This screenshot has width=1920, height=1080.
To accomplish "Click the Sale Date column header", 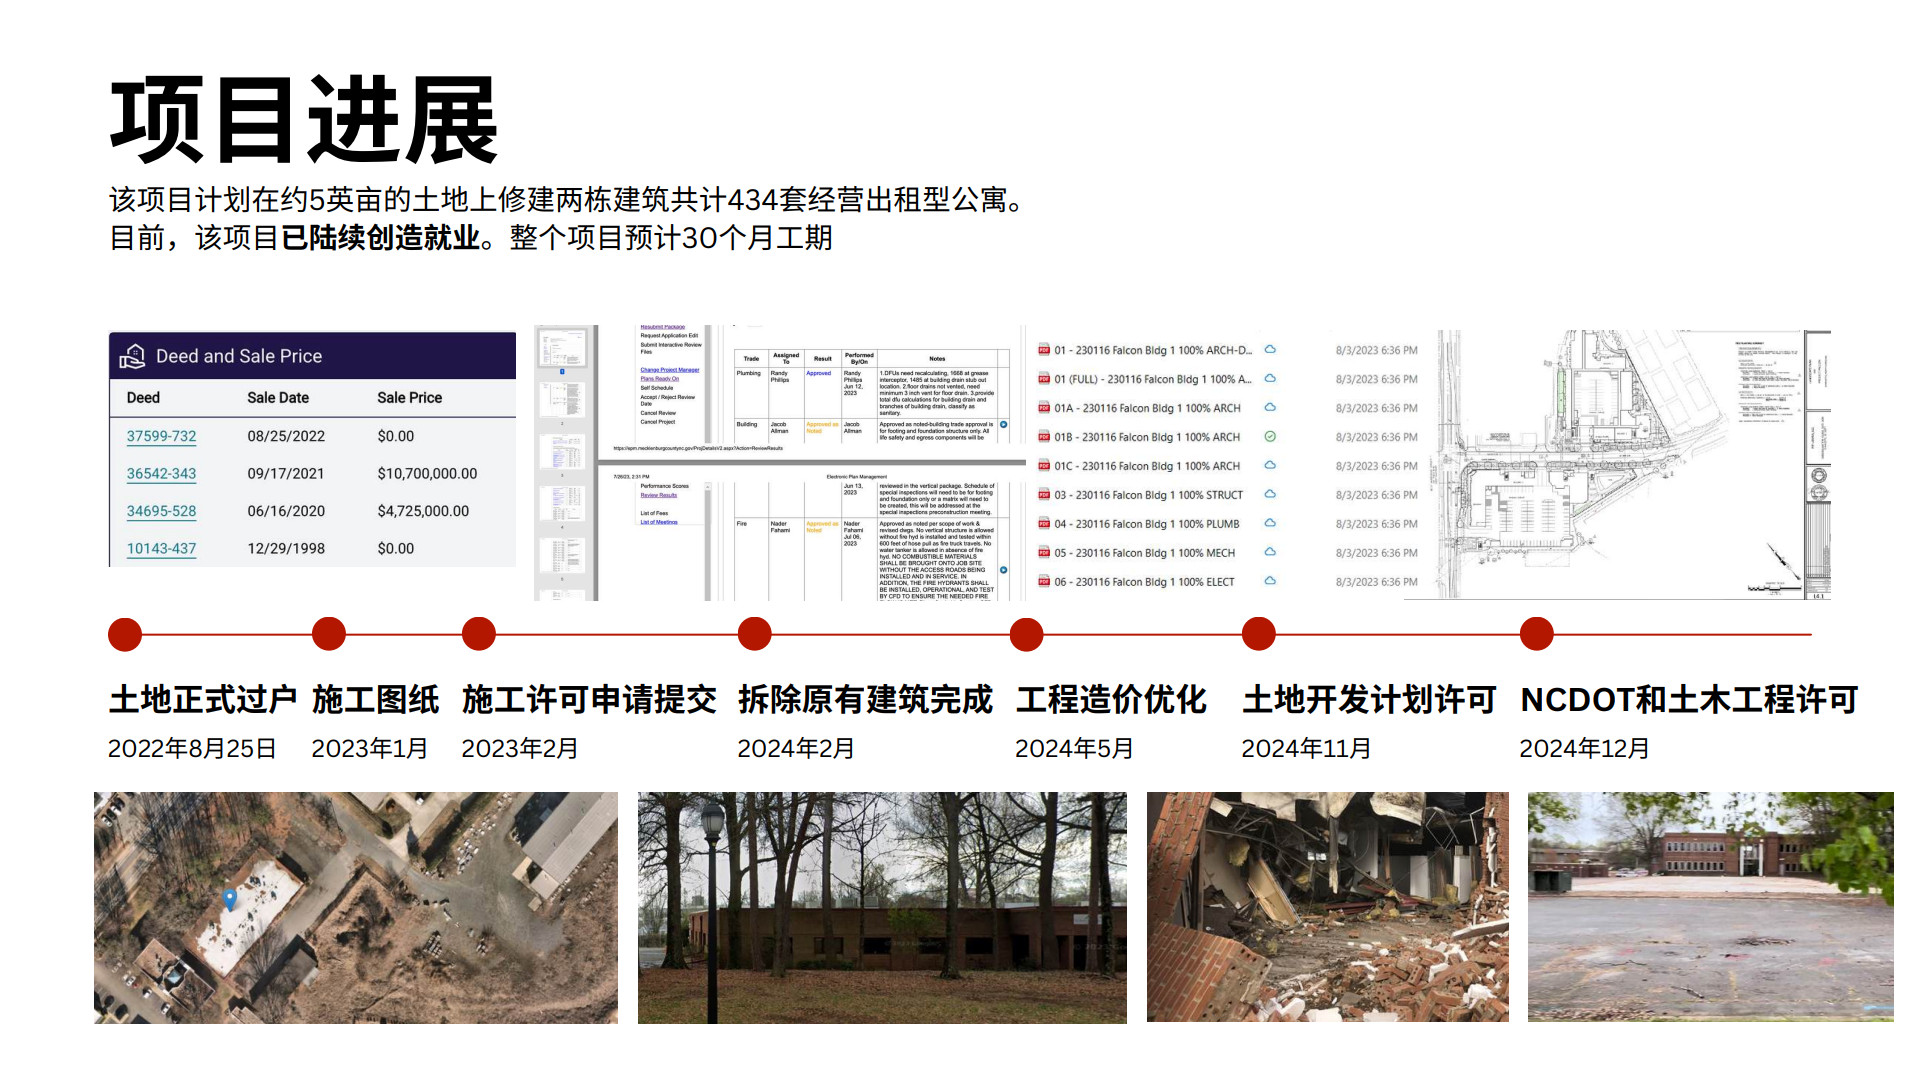I will 278,398.
